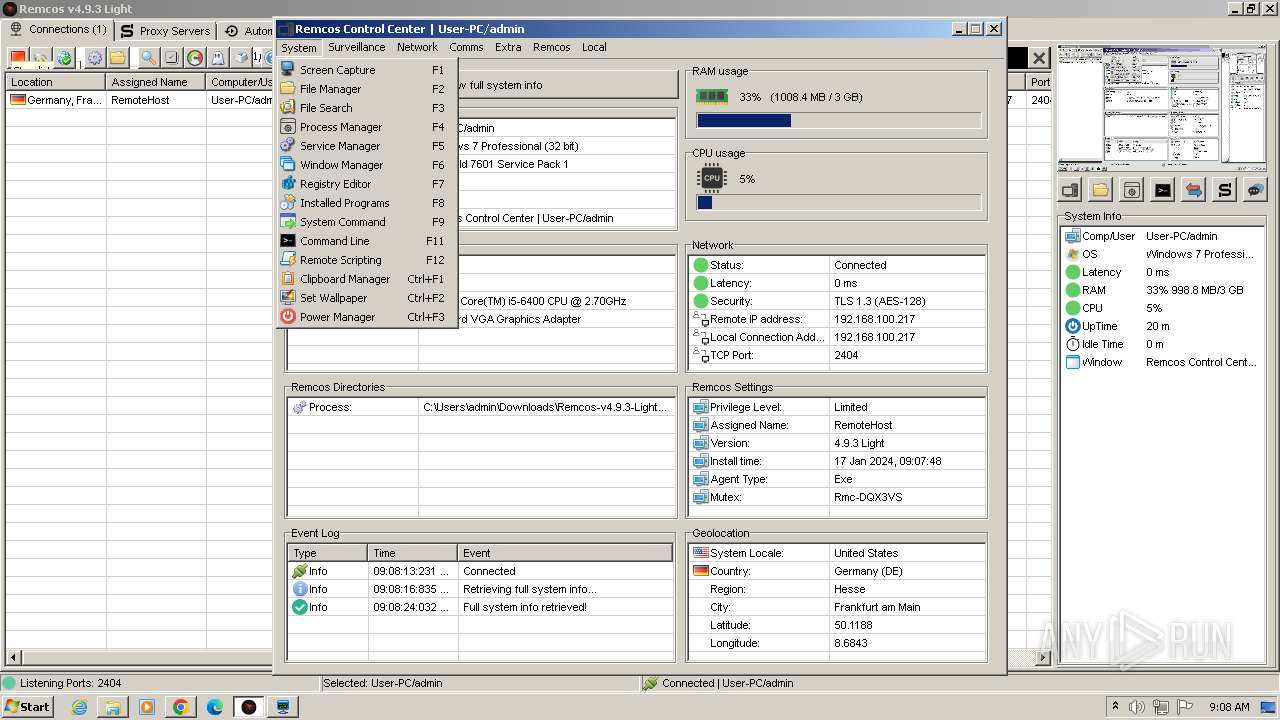Choose System Command in menu
Viewport: 1280px width, 720px height.
click(x=367, y=222)
